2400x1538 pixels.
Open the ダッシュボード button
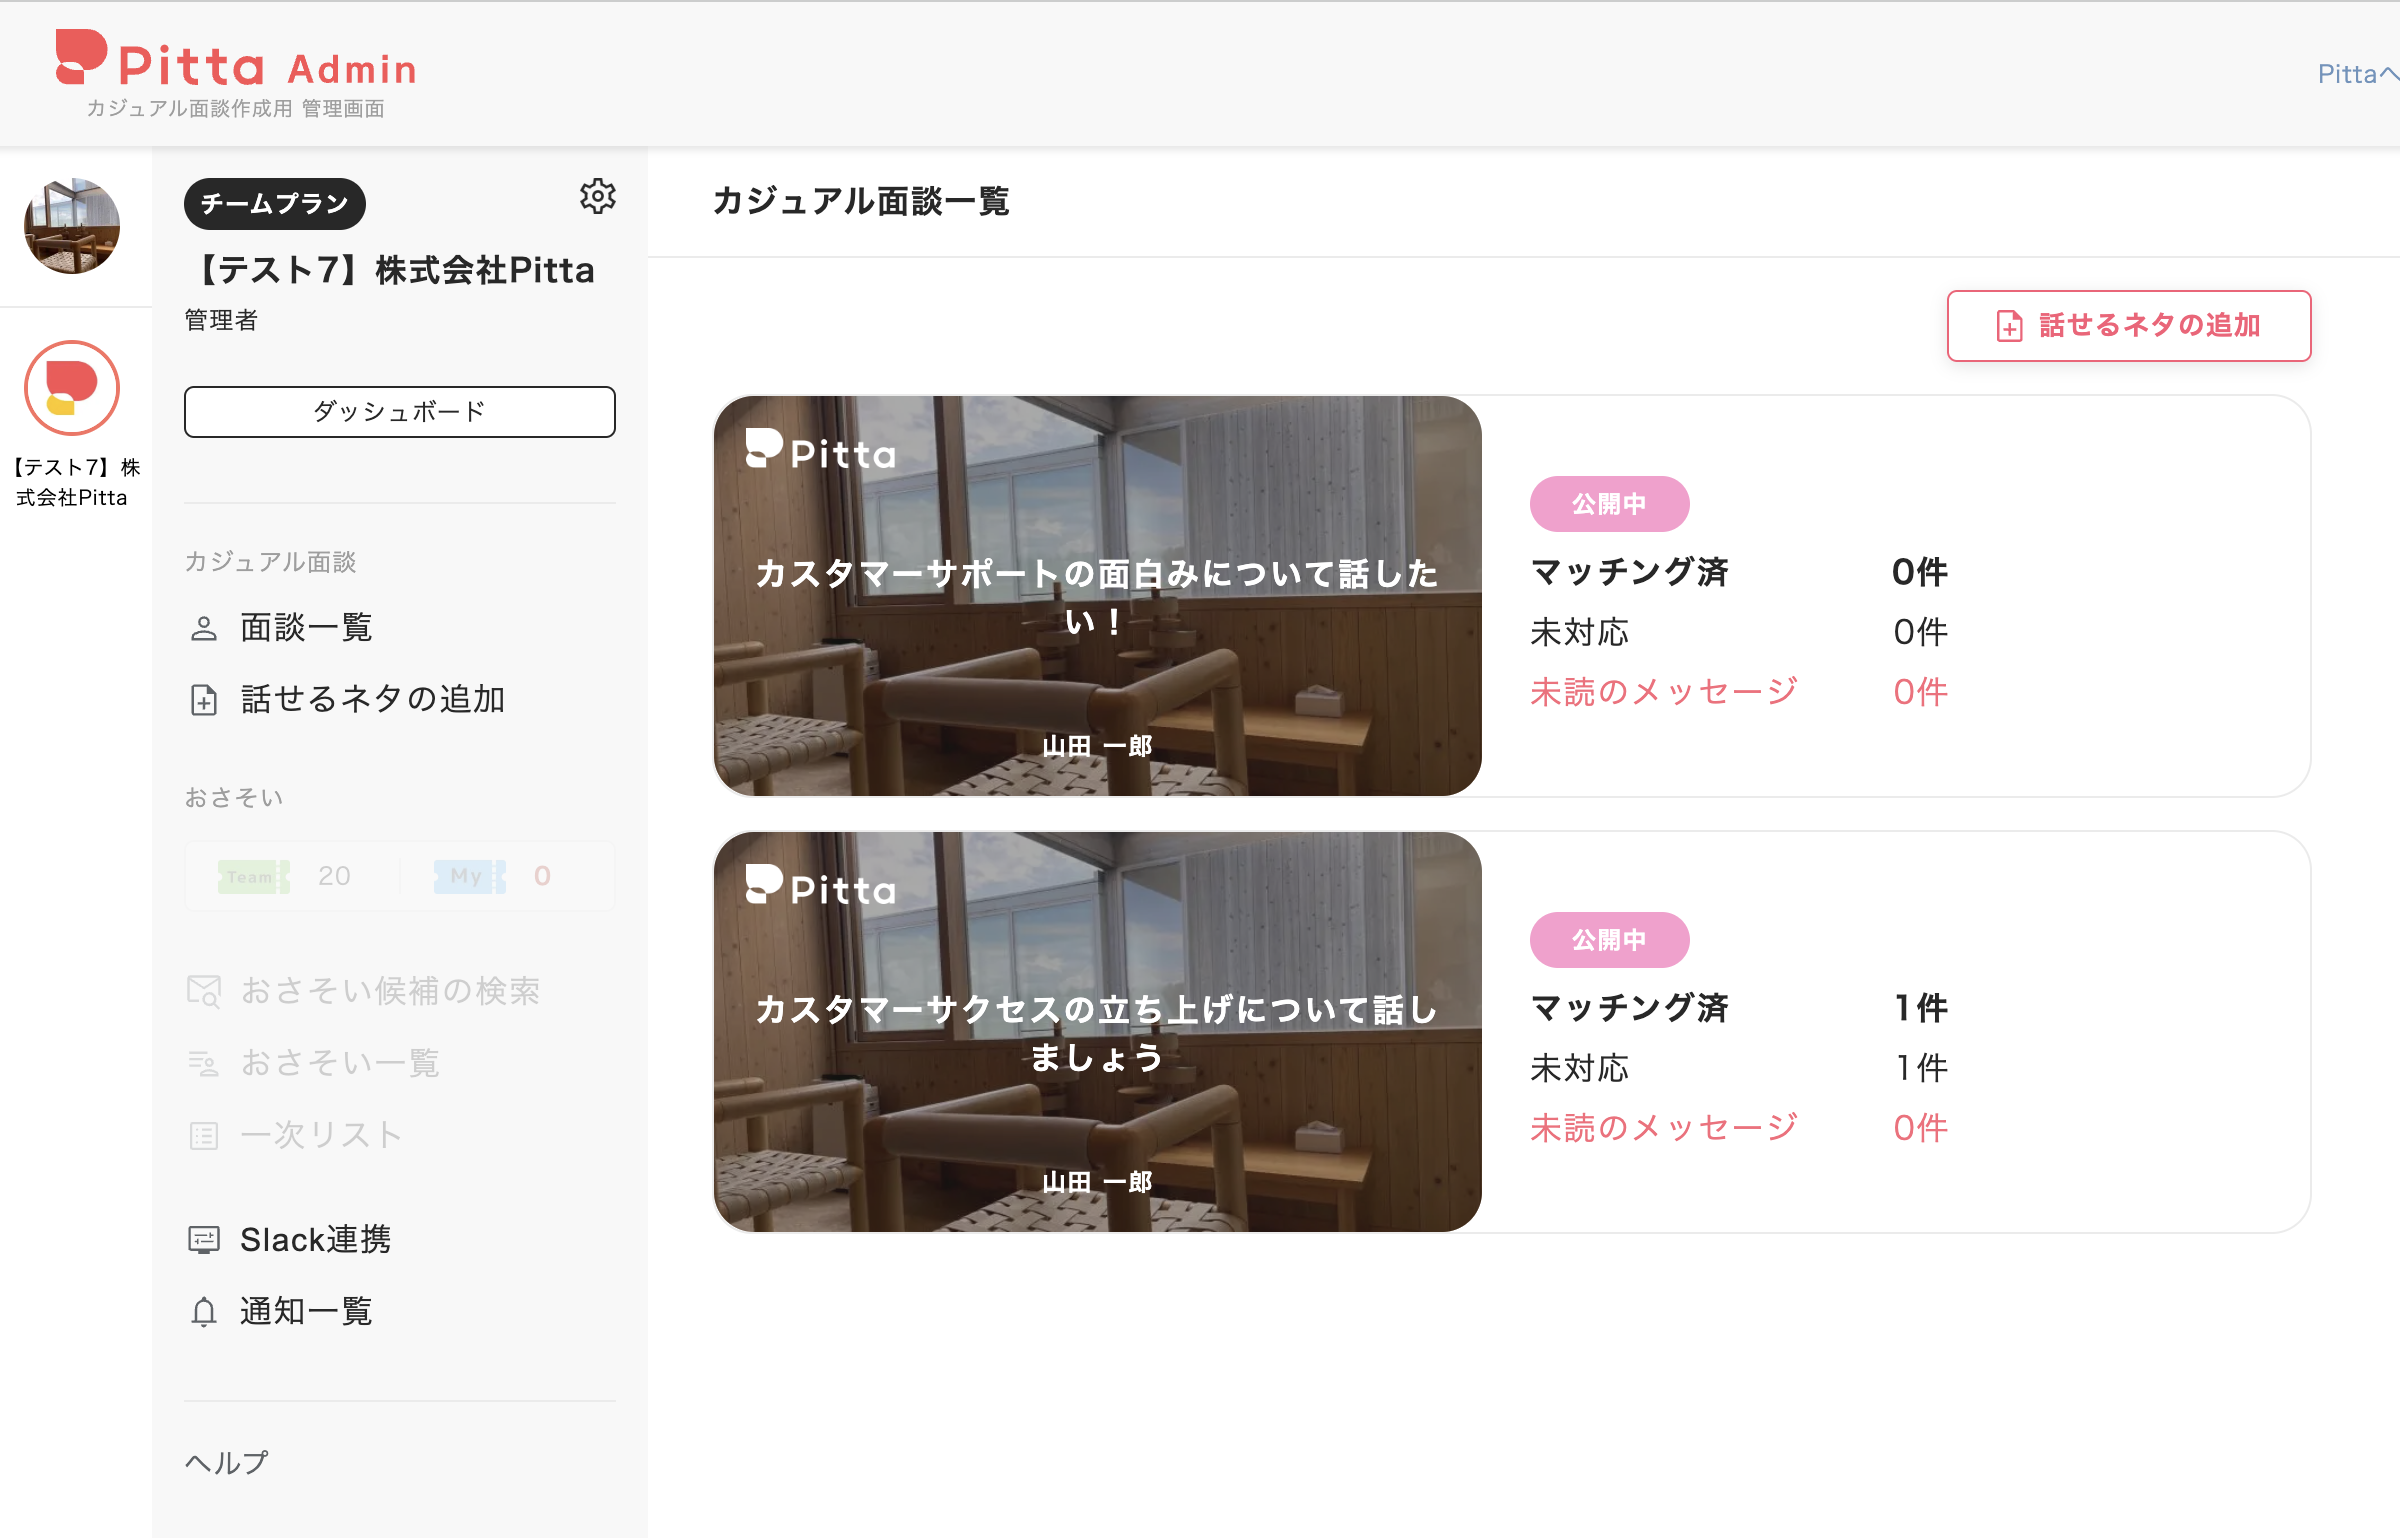pos(399,411)
